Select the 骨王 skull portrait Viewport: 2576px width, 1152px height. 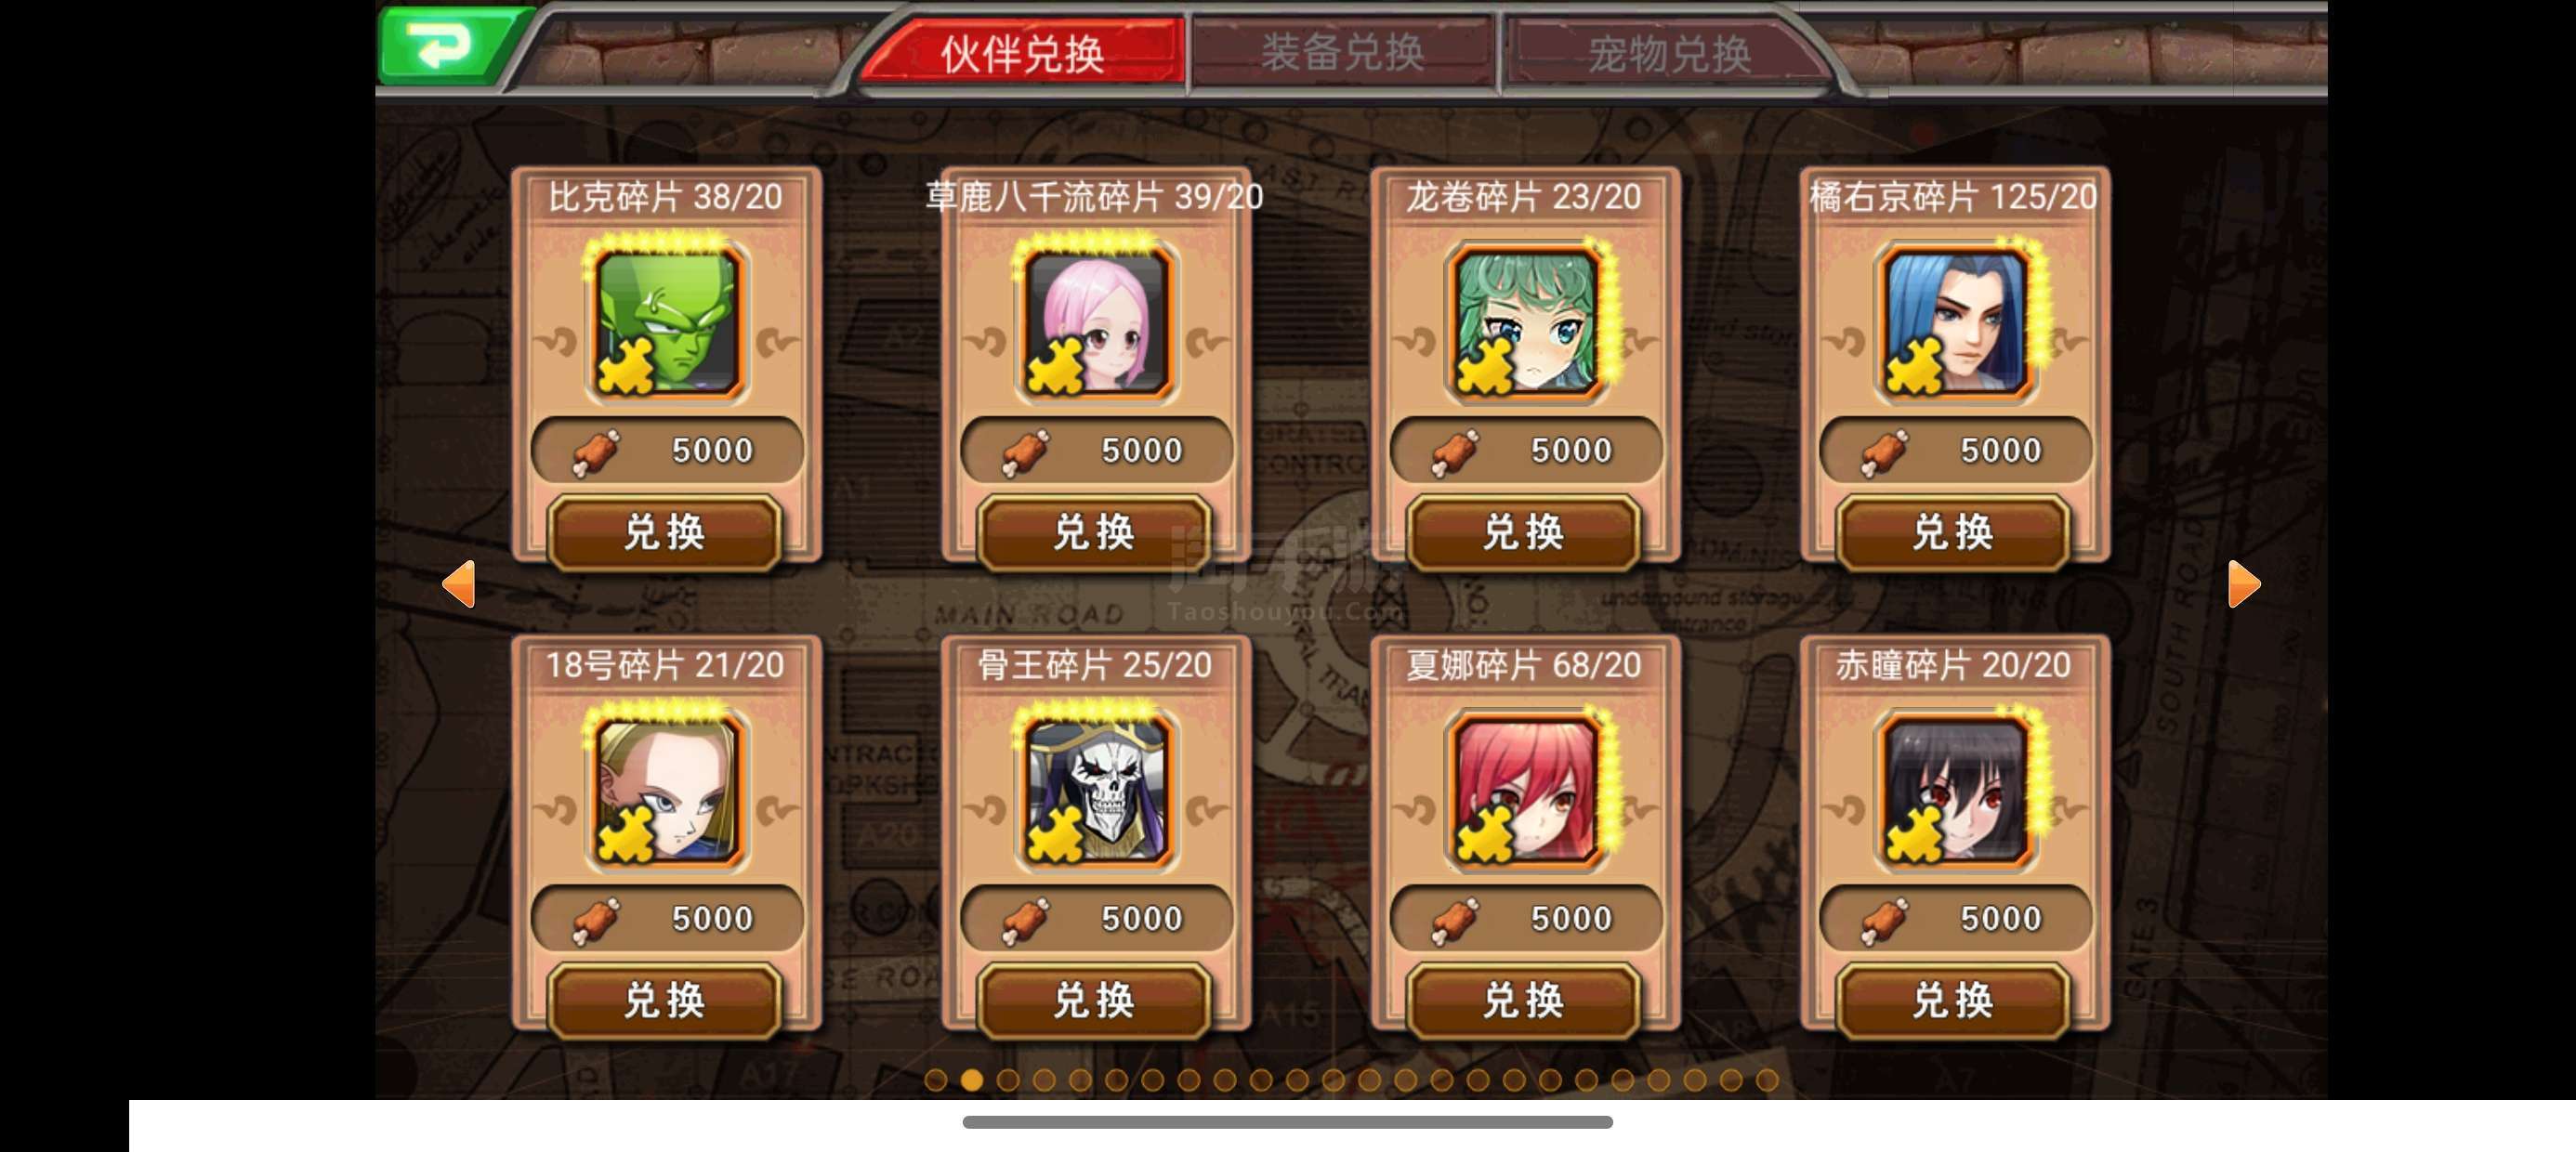[x=1096, y=790]
